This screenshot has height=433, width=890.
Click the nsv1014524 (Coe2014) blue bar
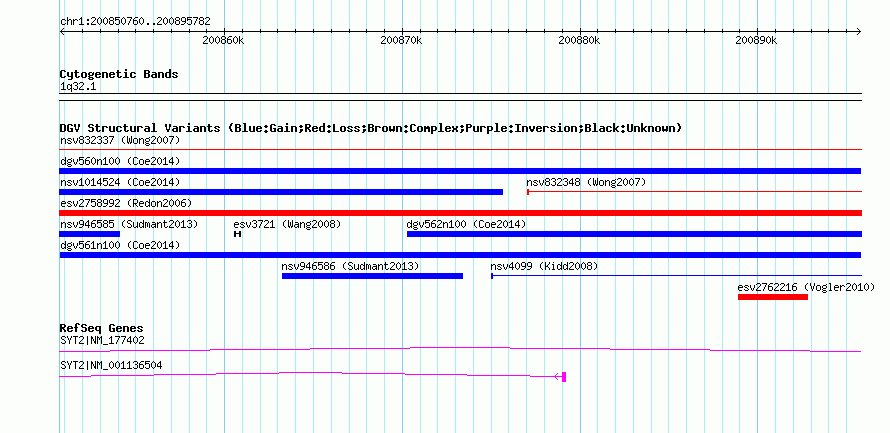[281, 192]
